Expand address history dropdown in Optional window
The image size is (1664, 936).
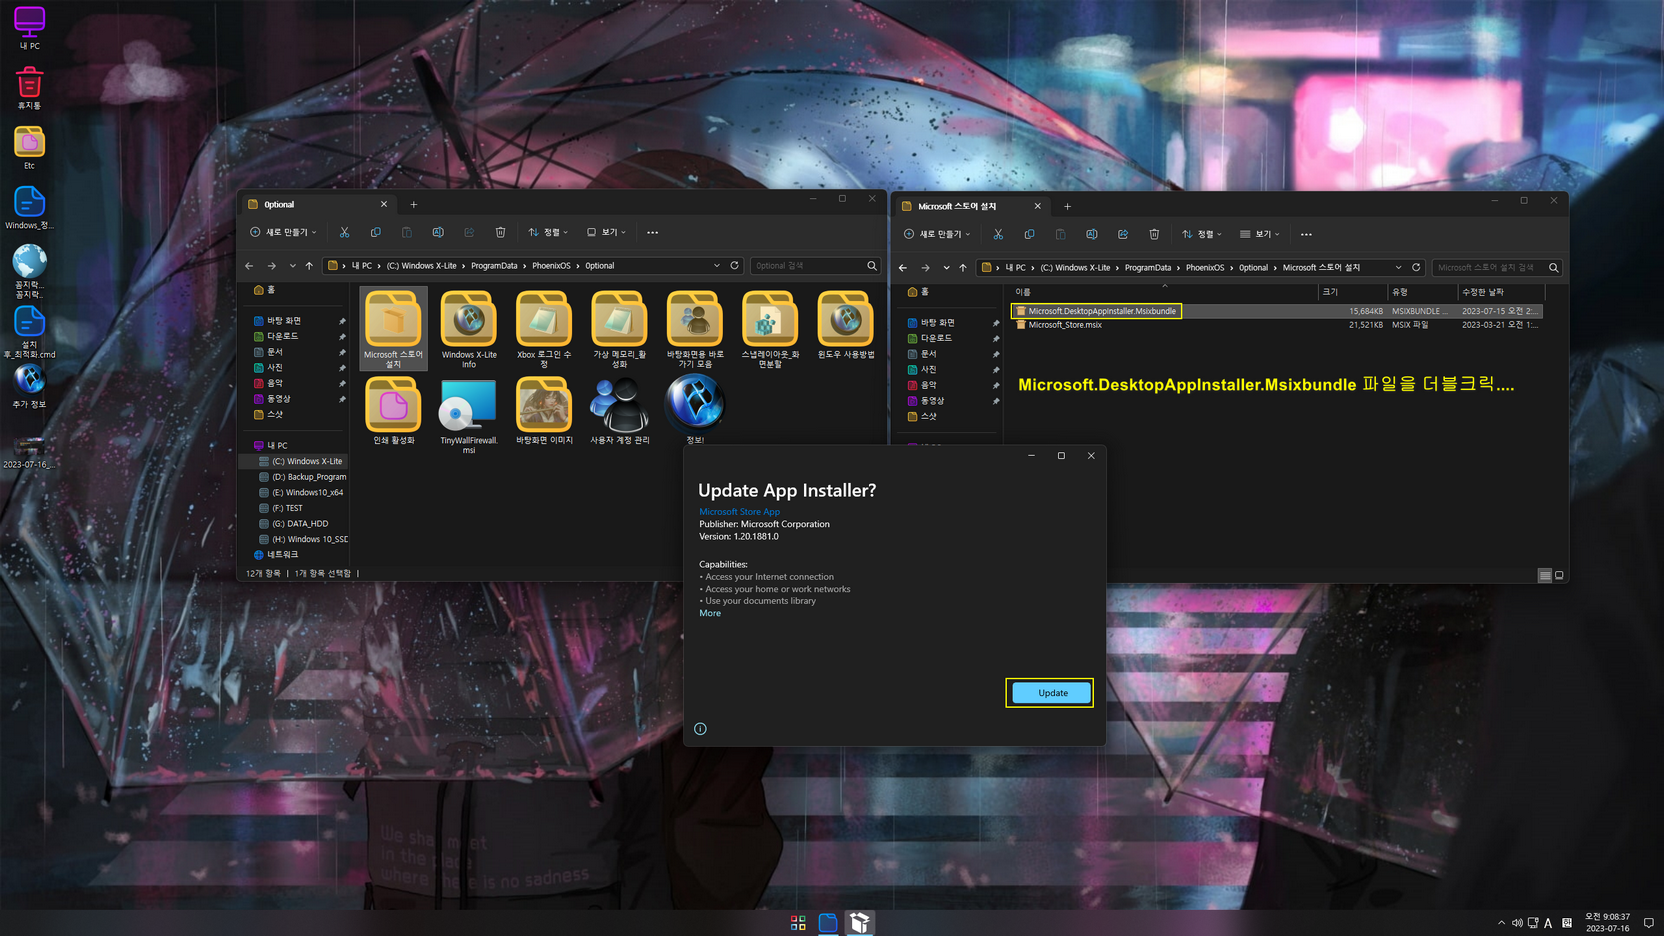[716, 266]
